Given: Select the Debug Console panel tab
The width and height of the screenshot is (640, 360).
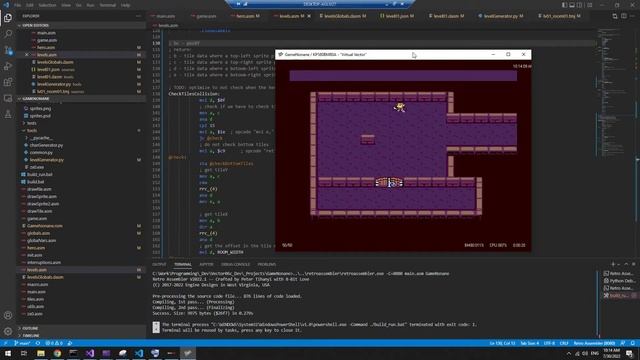Looking at the screenshot, I should click(236, 264).
